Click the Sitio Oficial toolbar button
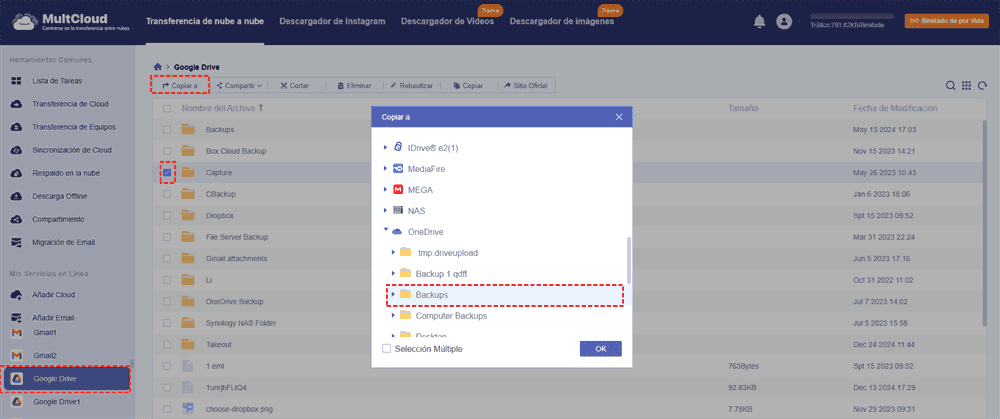This screenshot has height=419, width=1000. coord(526,85)
